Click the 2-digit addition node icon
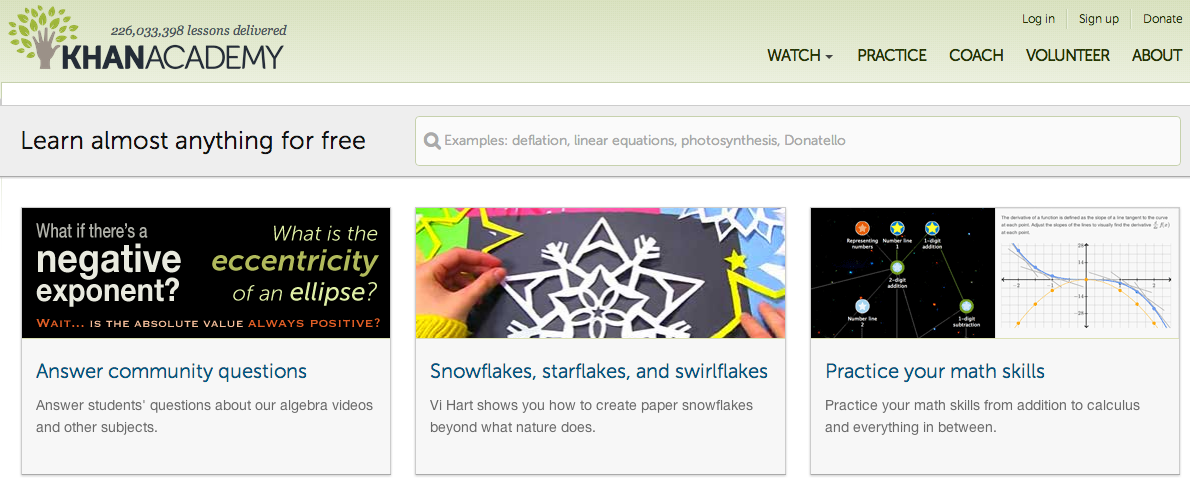The height and width of the screenshot is (496, 1190). pyautogui.click(x=897, y=267)
